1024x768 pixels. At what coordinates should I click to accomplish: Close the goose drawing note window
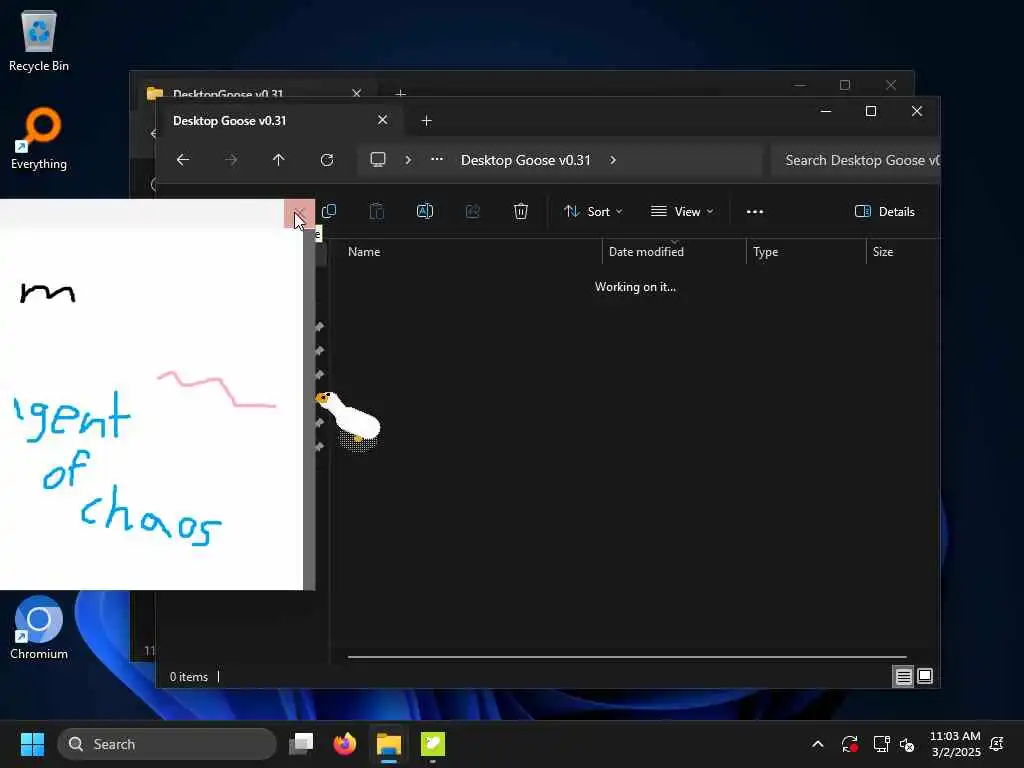[x=299, y=214]
